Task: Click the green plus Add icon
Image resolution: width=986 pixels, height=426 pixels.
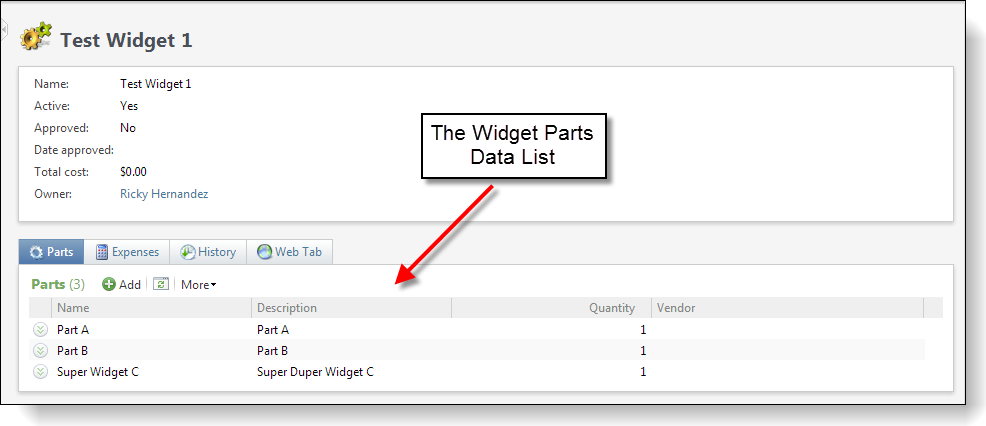Action: 109,285
